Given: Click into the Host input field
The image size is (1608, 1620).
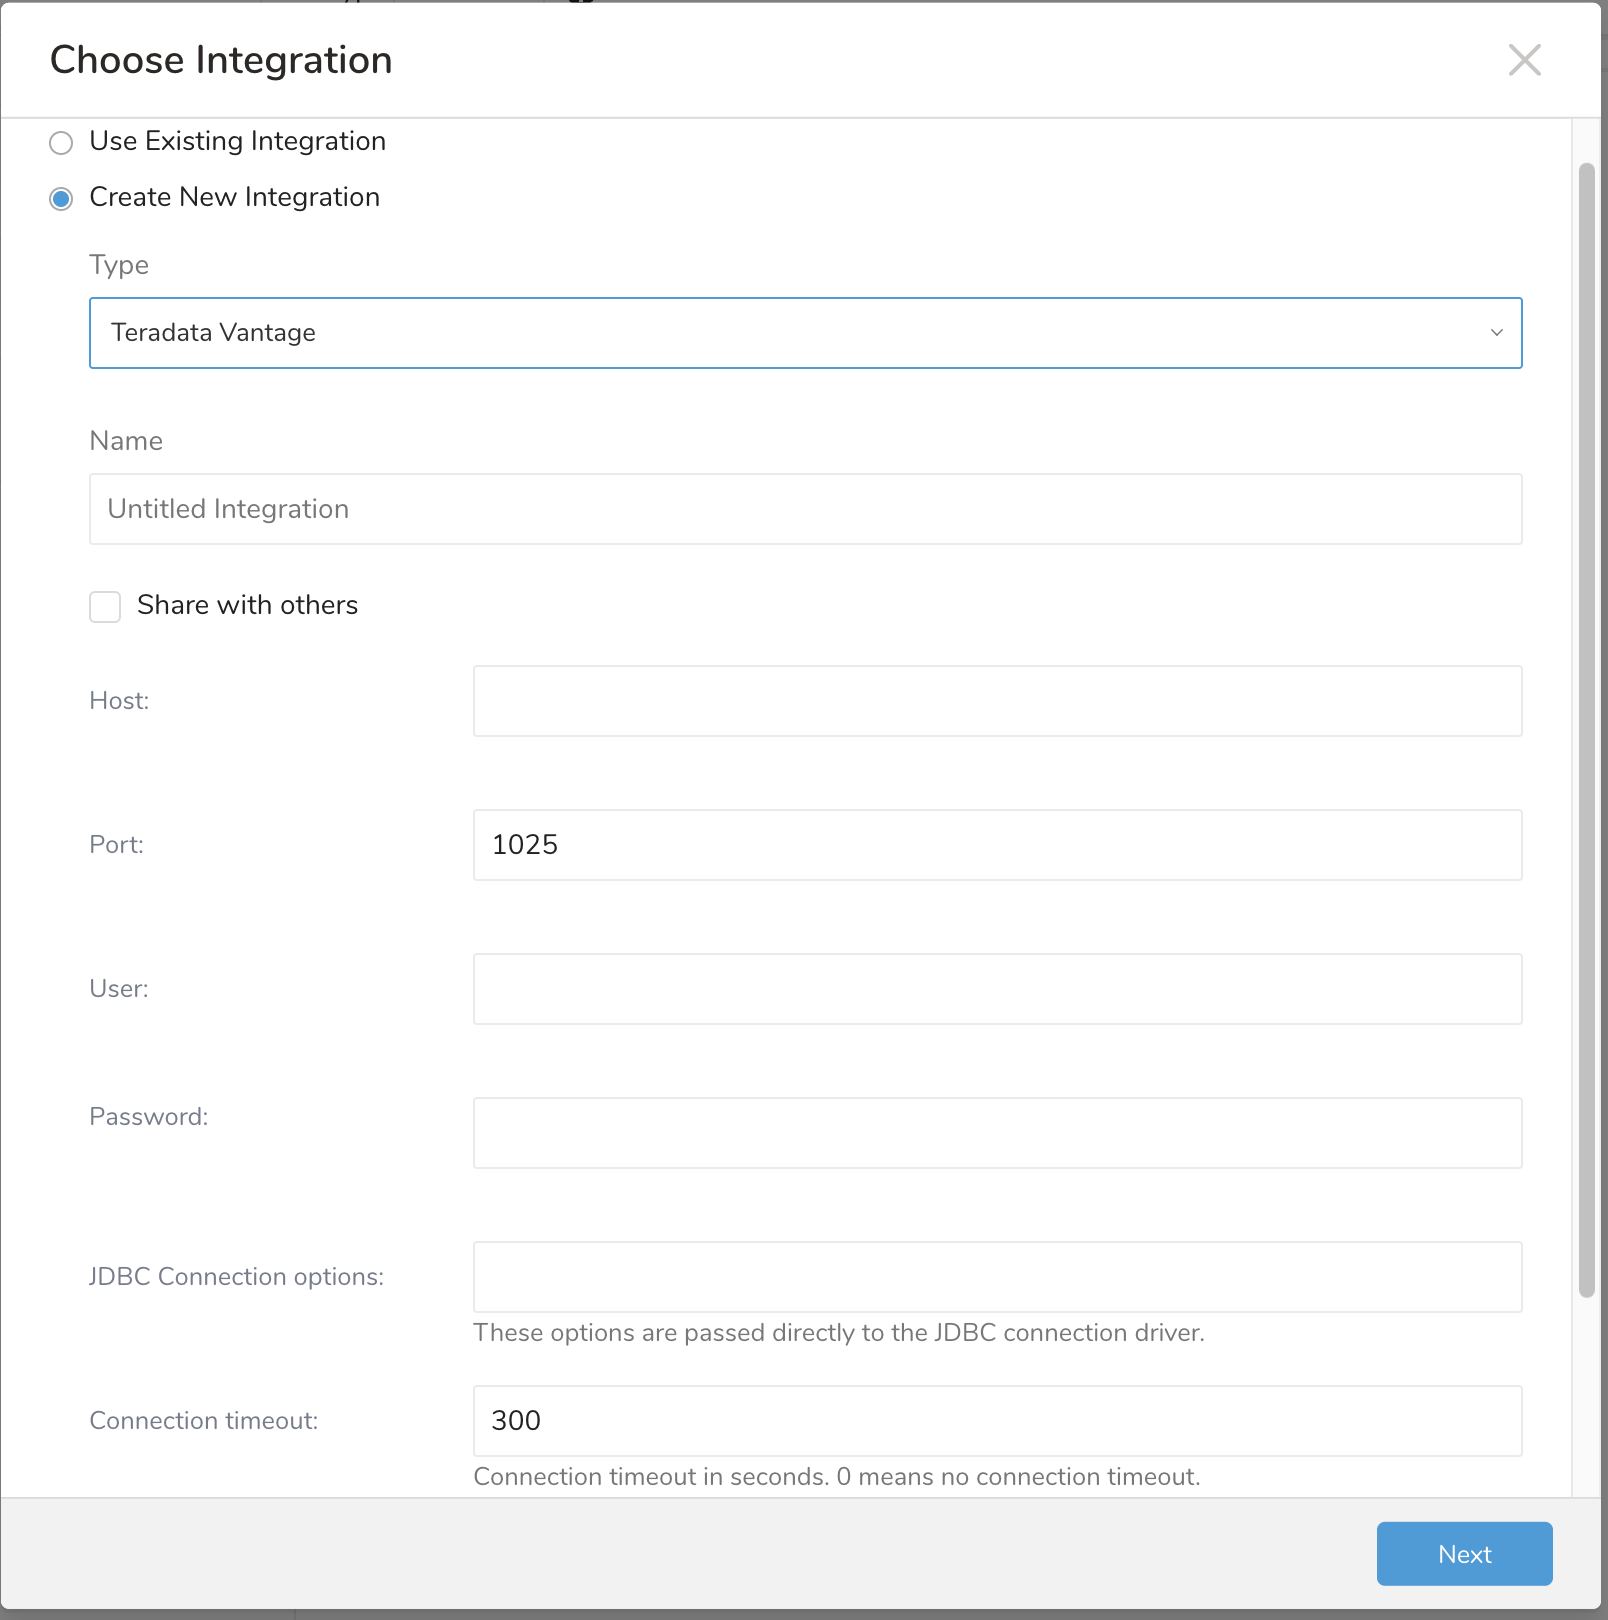Looking at the screenshot, I should click(997, 701).
